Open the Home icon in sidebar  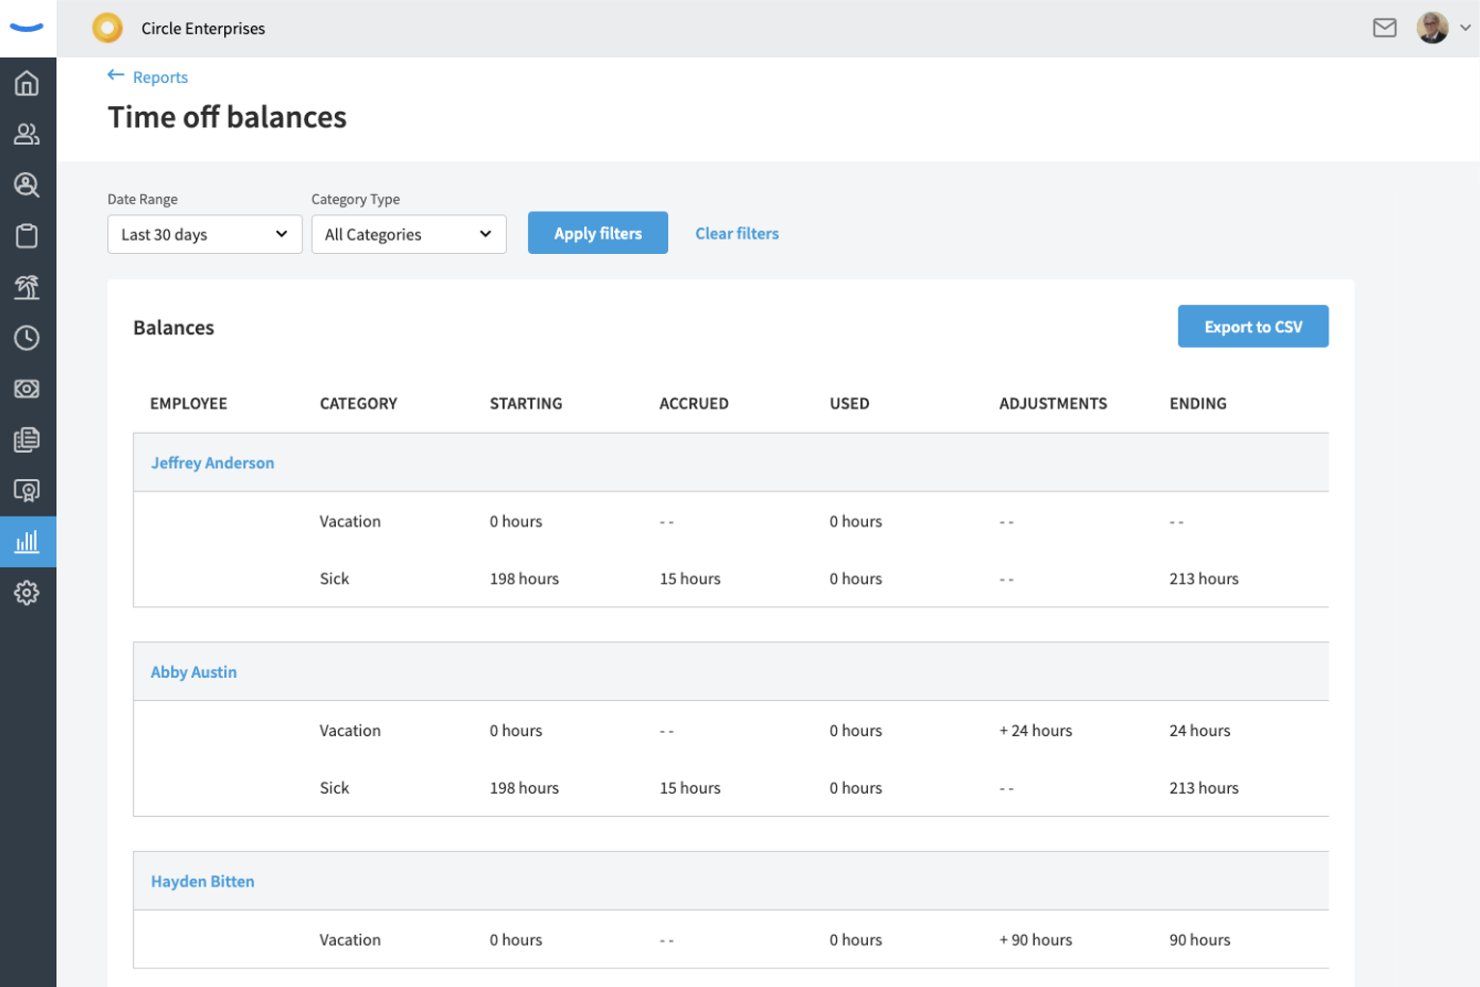(27, 83)
